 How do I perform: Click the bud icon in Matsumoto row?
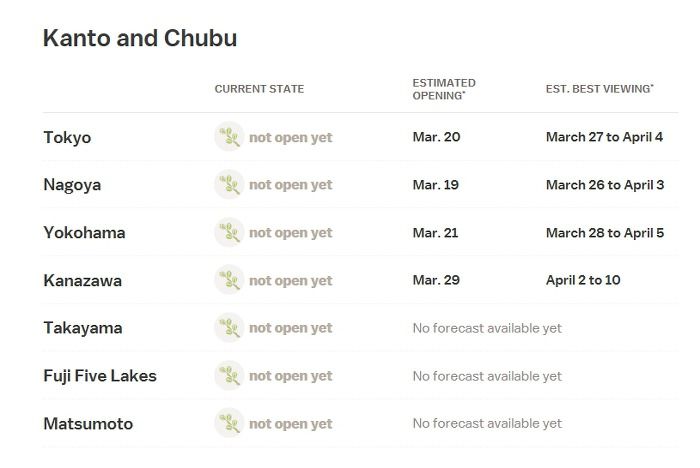point(229,423)
